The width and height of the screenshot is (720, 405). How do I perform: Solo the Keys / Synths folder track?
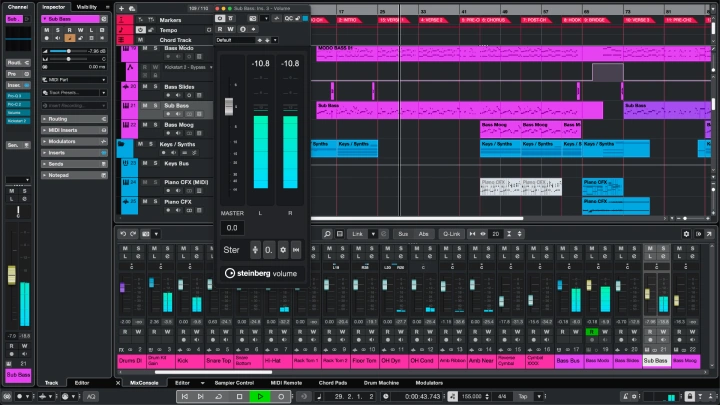[151, 144]
